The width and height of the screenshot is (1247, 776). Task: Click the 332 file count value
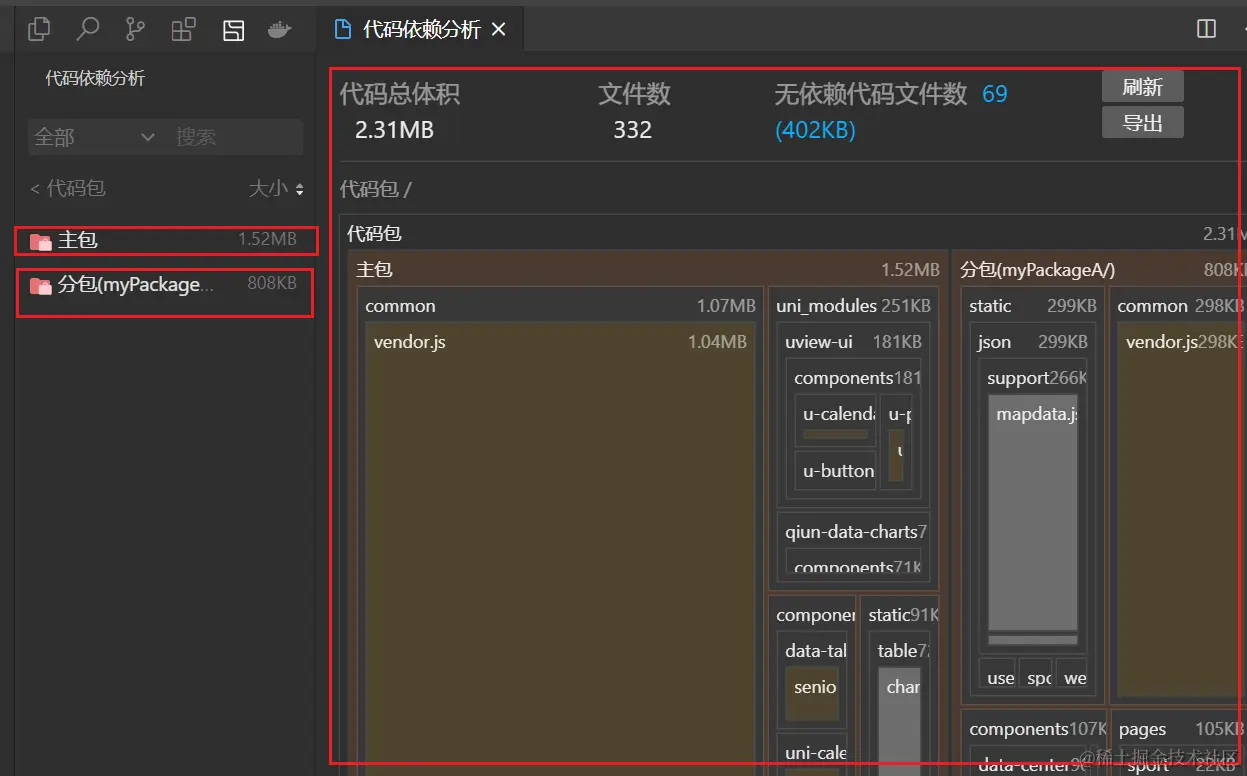tap(632, 130)
